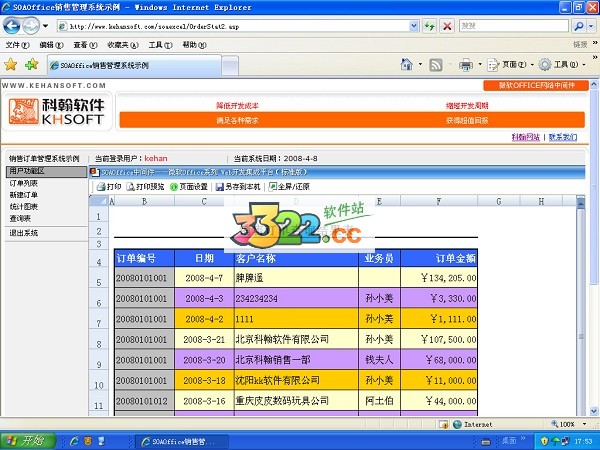Open the 联系我们 link
Image resolution: width=600 pixels, height=450 pixels.
tap(563, 137)
